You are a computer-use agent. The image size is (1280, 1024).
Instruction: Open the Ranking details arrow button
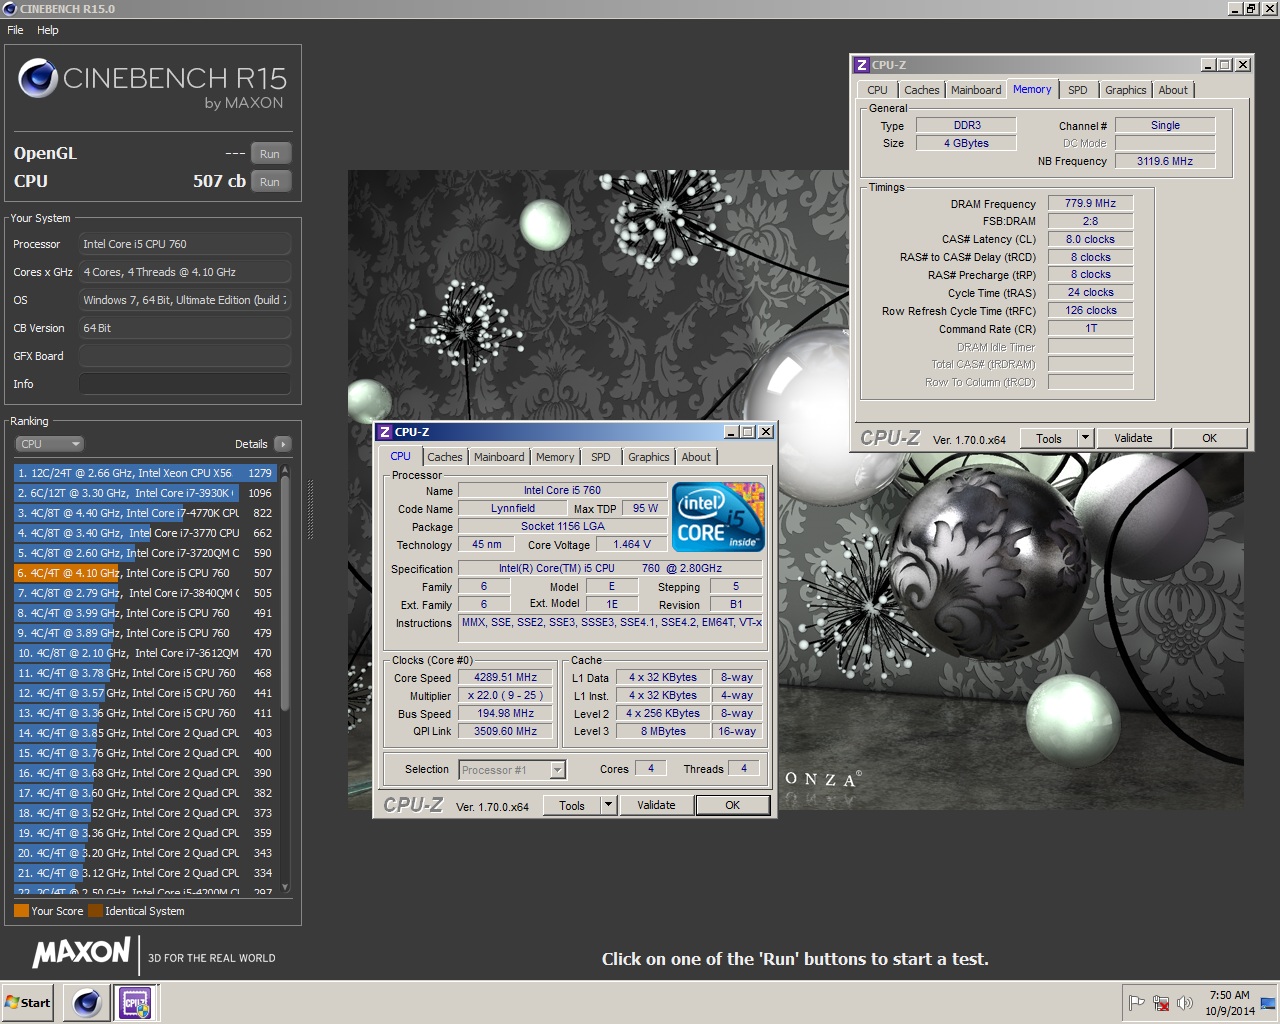click(282, 444)
